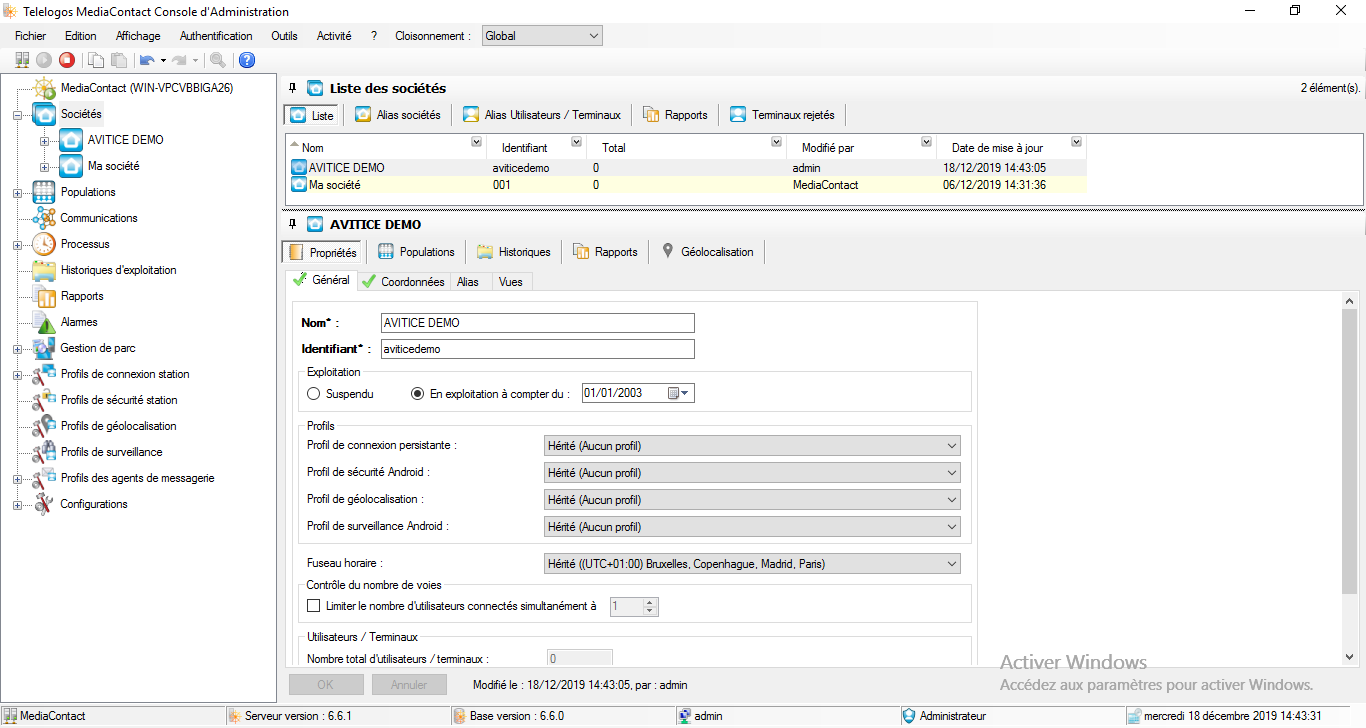Enable limiter le nombre d'utilisateurs checkbox
The height and width of the screenshot is (728, 1366).
click(x=314, y=606)
